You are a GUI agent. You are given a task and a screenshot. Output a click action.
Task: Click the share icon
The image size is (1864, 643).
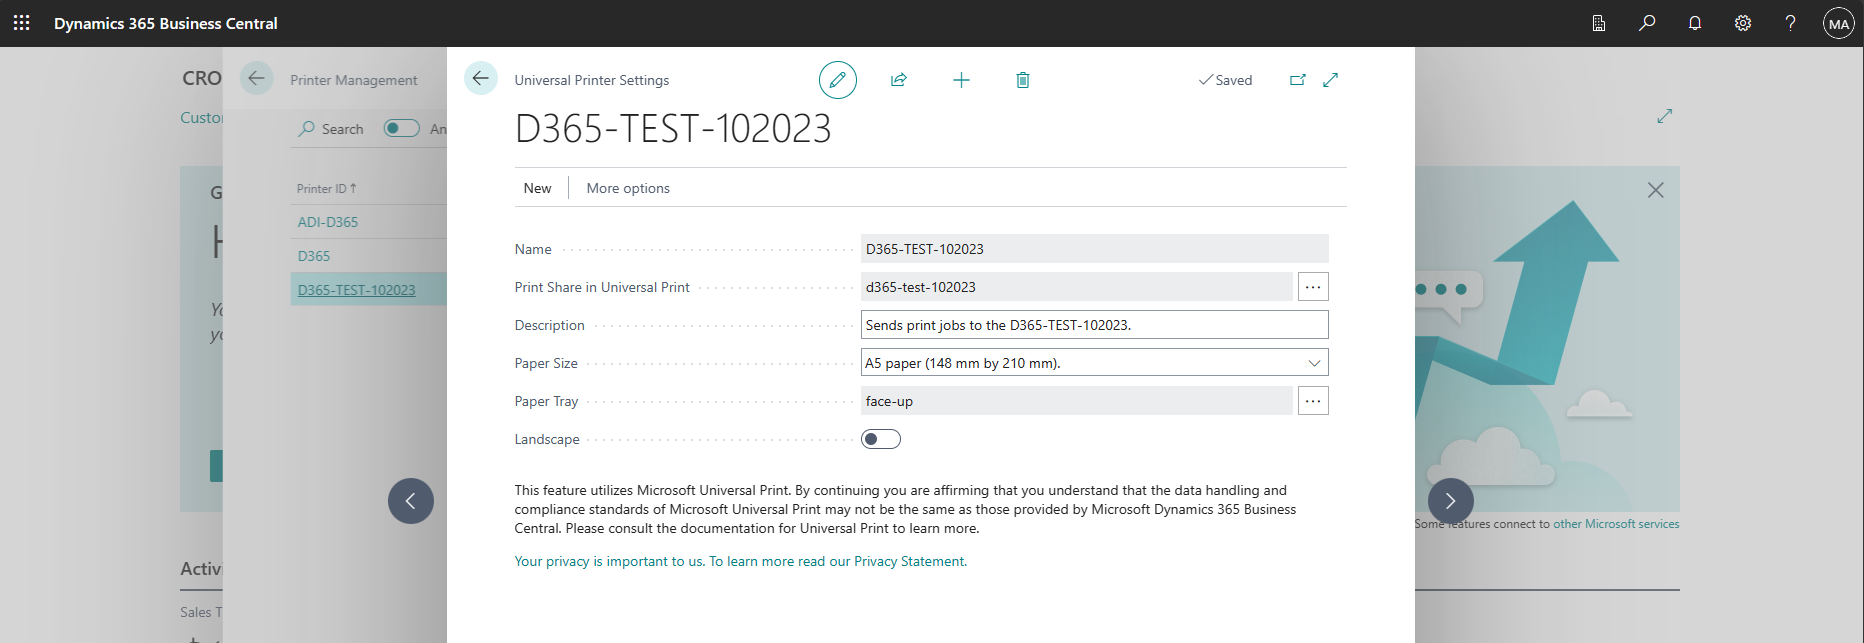[x=899, y=80]
